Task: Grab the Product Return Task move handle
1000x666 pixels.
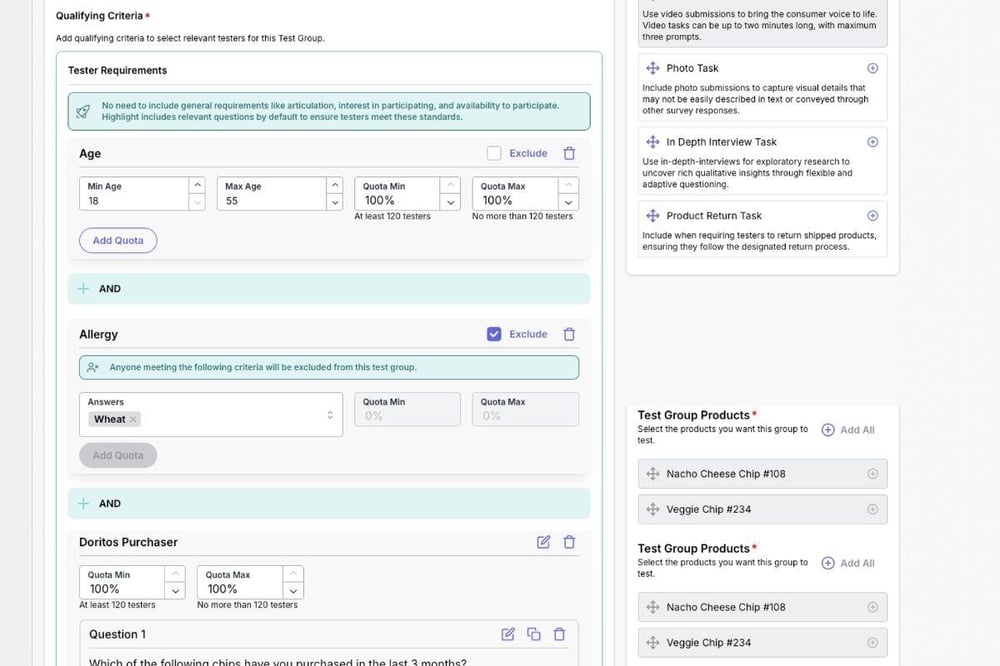Action: 652,216
